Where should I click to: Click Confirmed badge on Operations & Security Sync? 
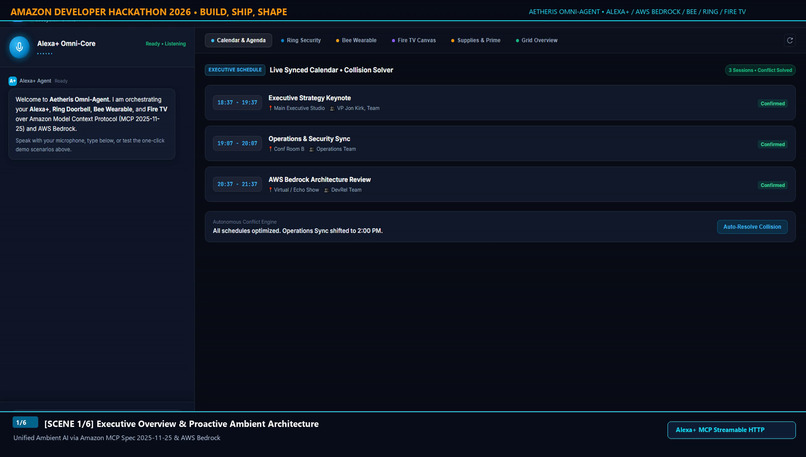coord(773,144)
